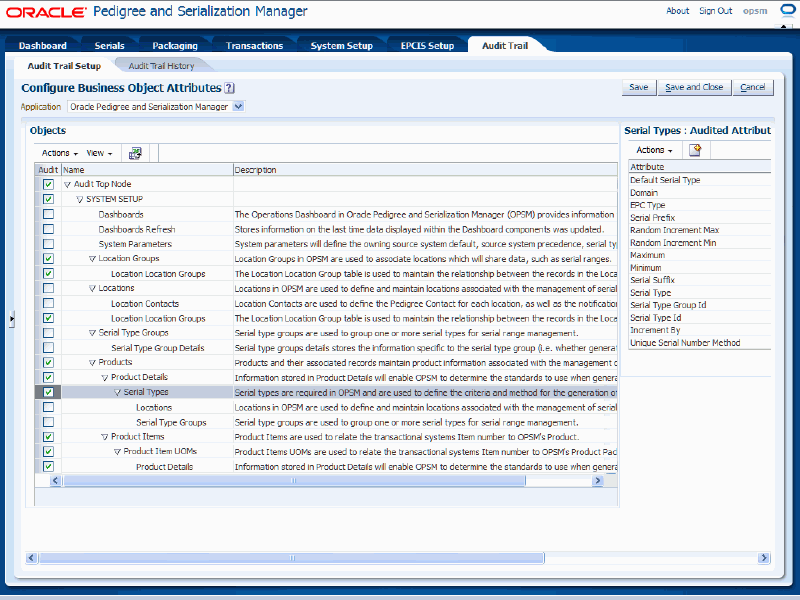This screenshot has height=600, width=800.
Task: Switch to the Serials tab
Action: point(109,45)
